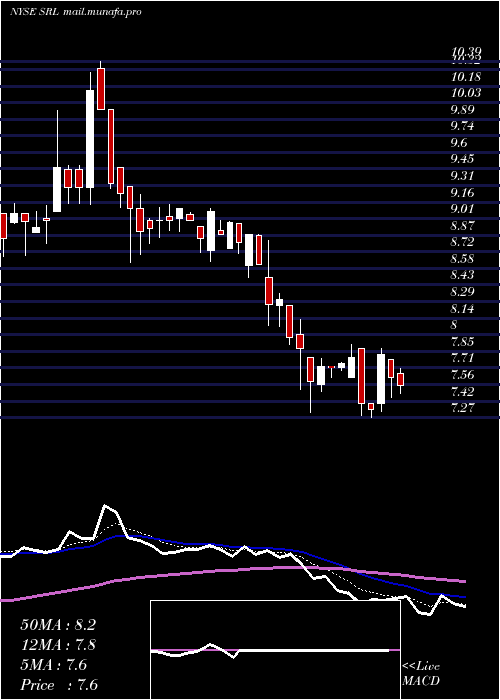This screenshot has height=700, width=500.
Task: Click the 'Price : 7.6' legend text
Action: 59,685
